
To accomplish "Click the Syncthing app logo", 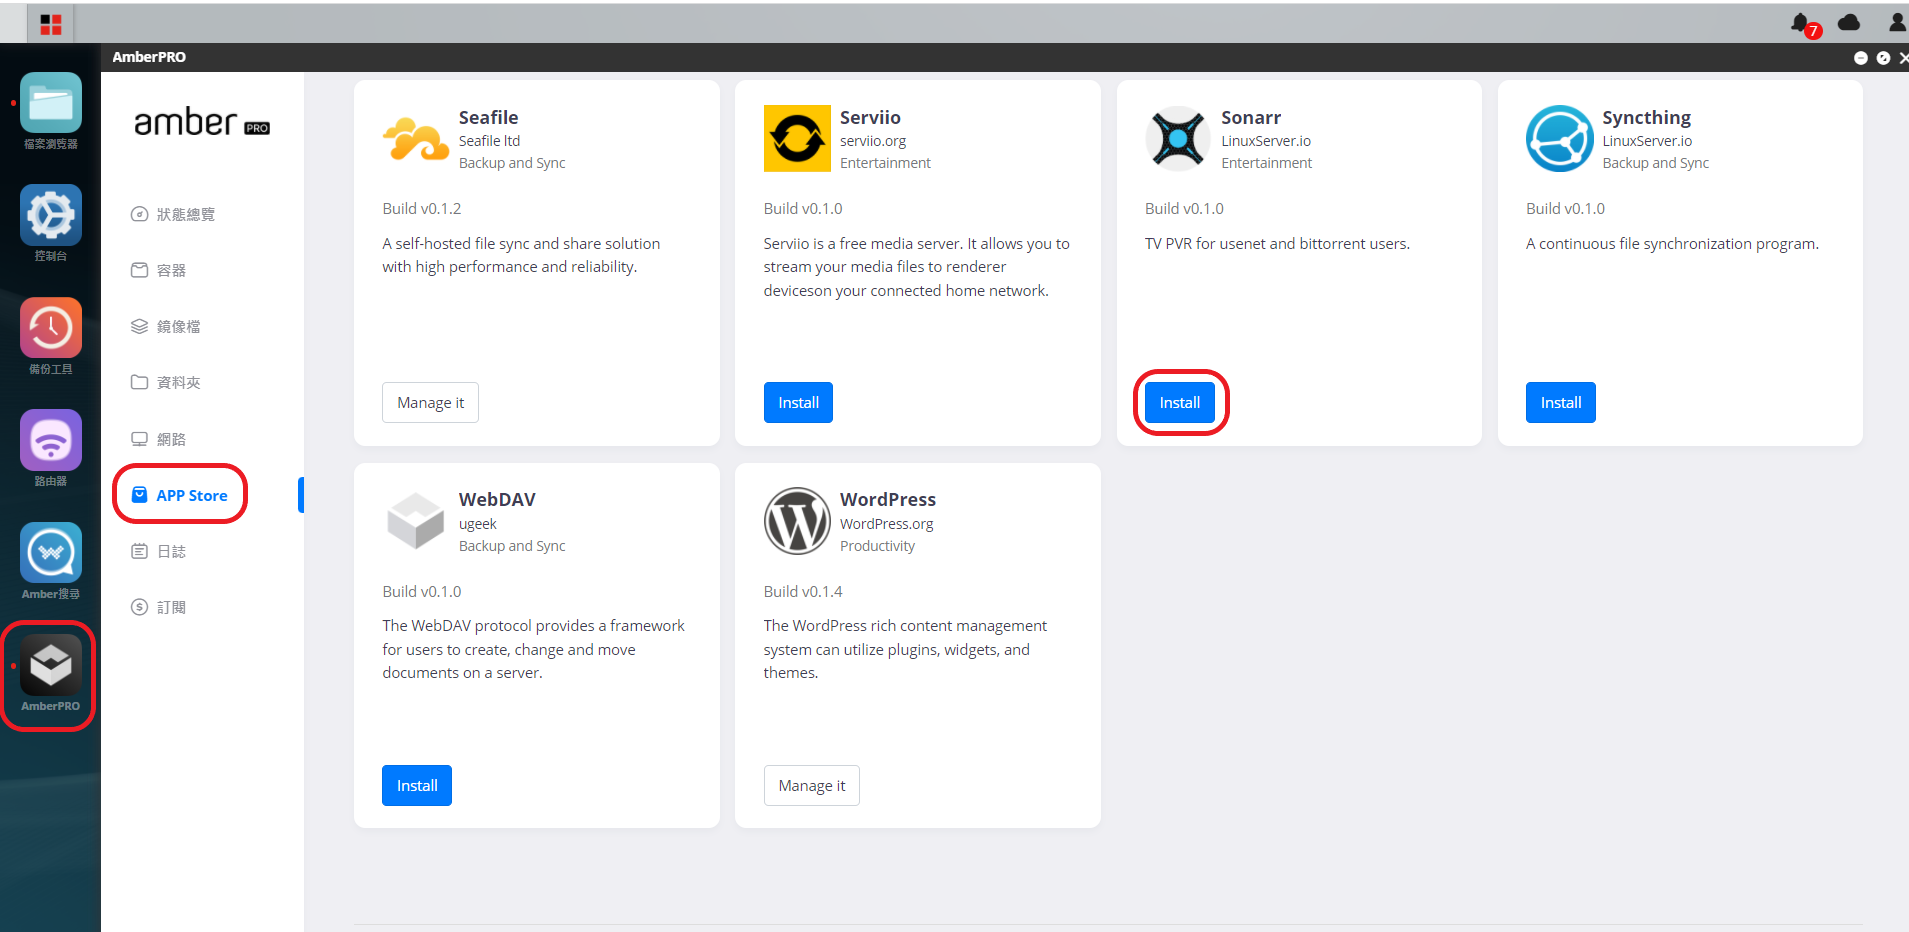I will coord(1560,139).
